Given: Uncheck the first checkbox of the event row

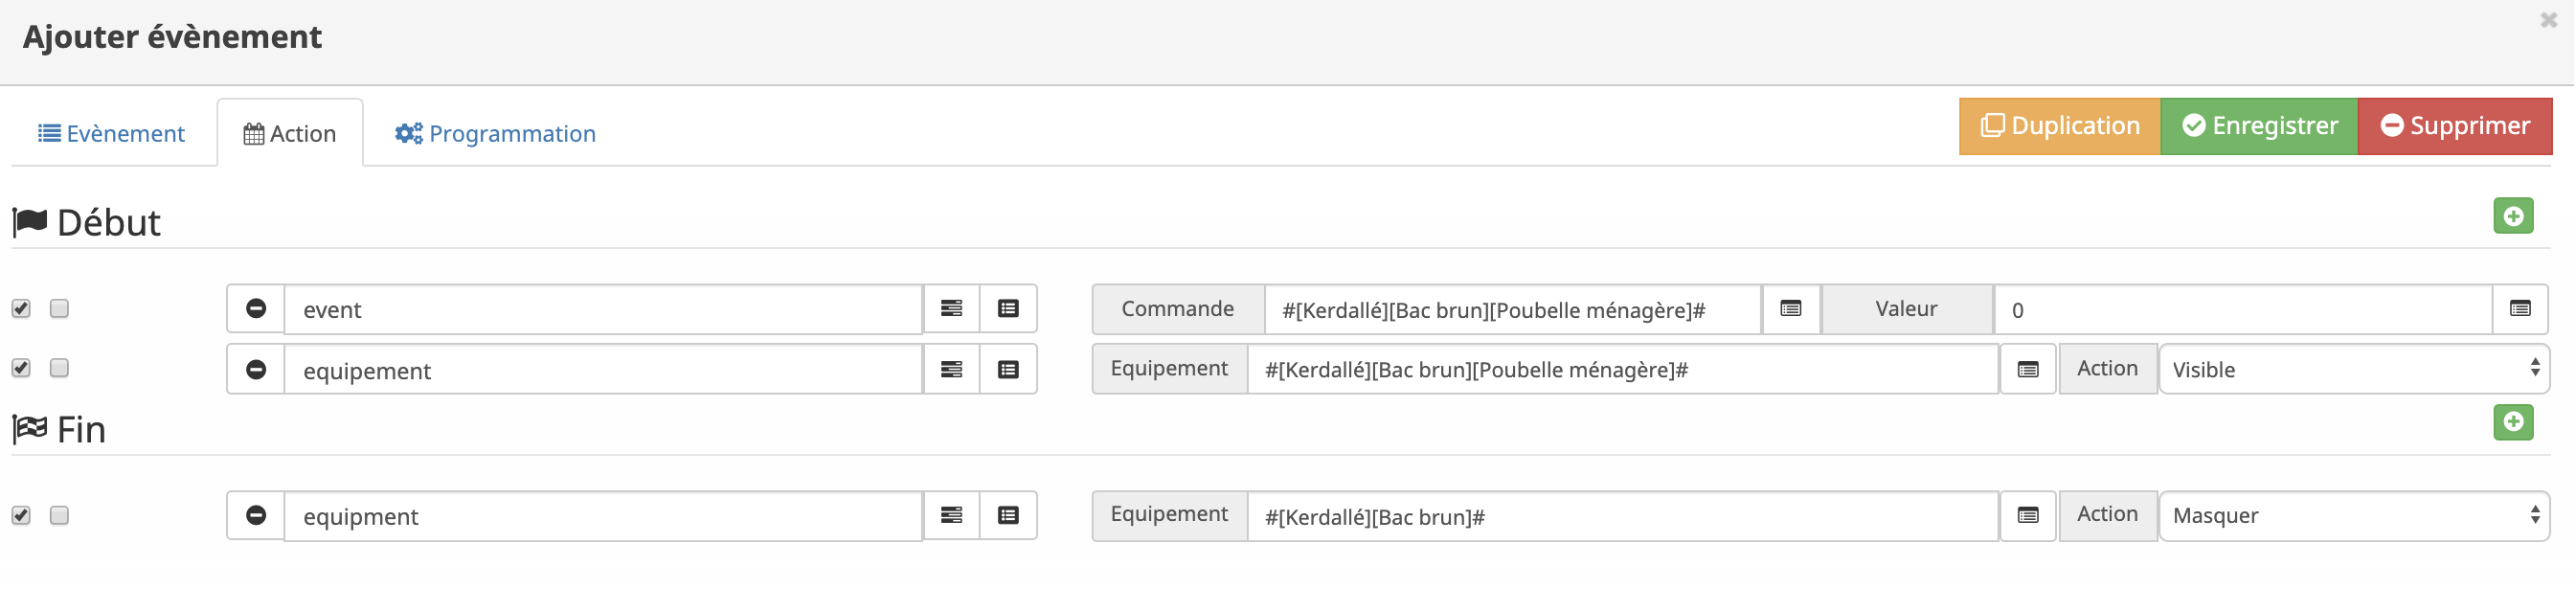Looking at the screenshot, I should coord(21,309).
